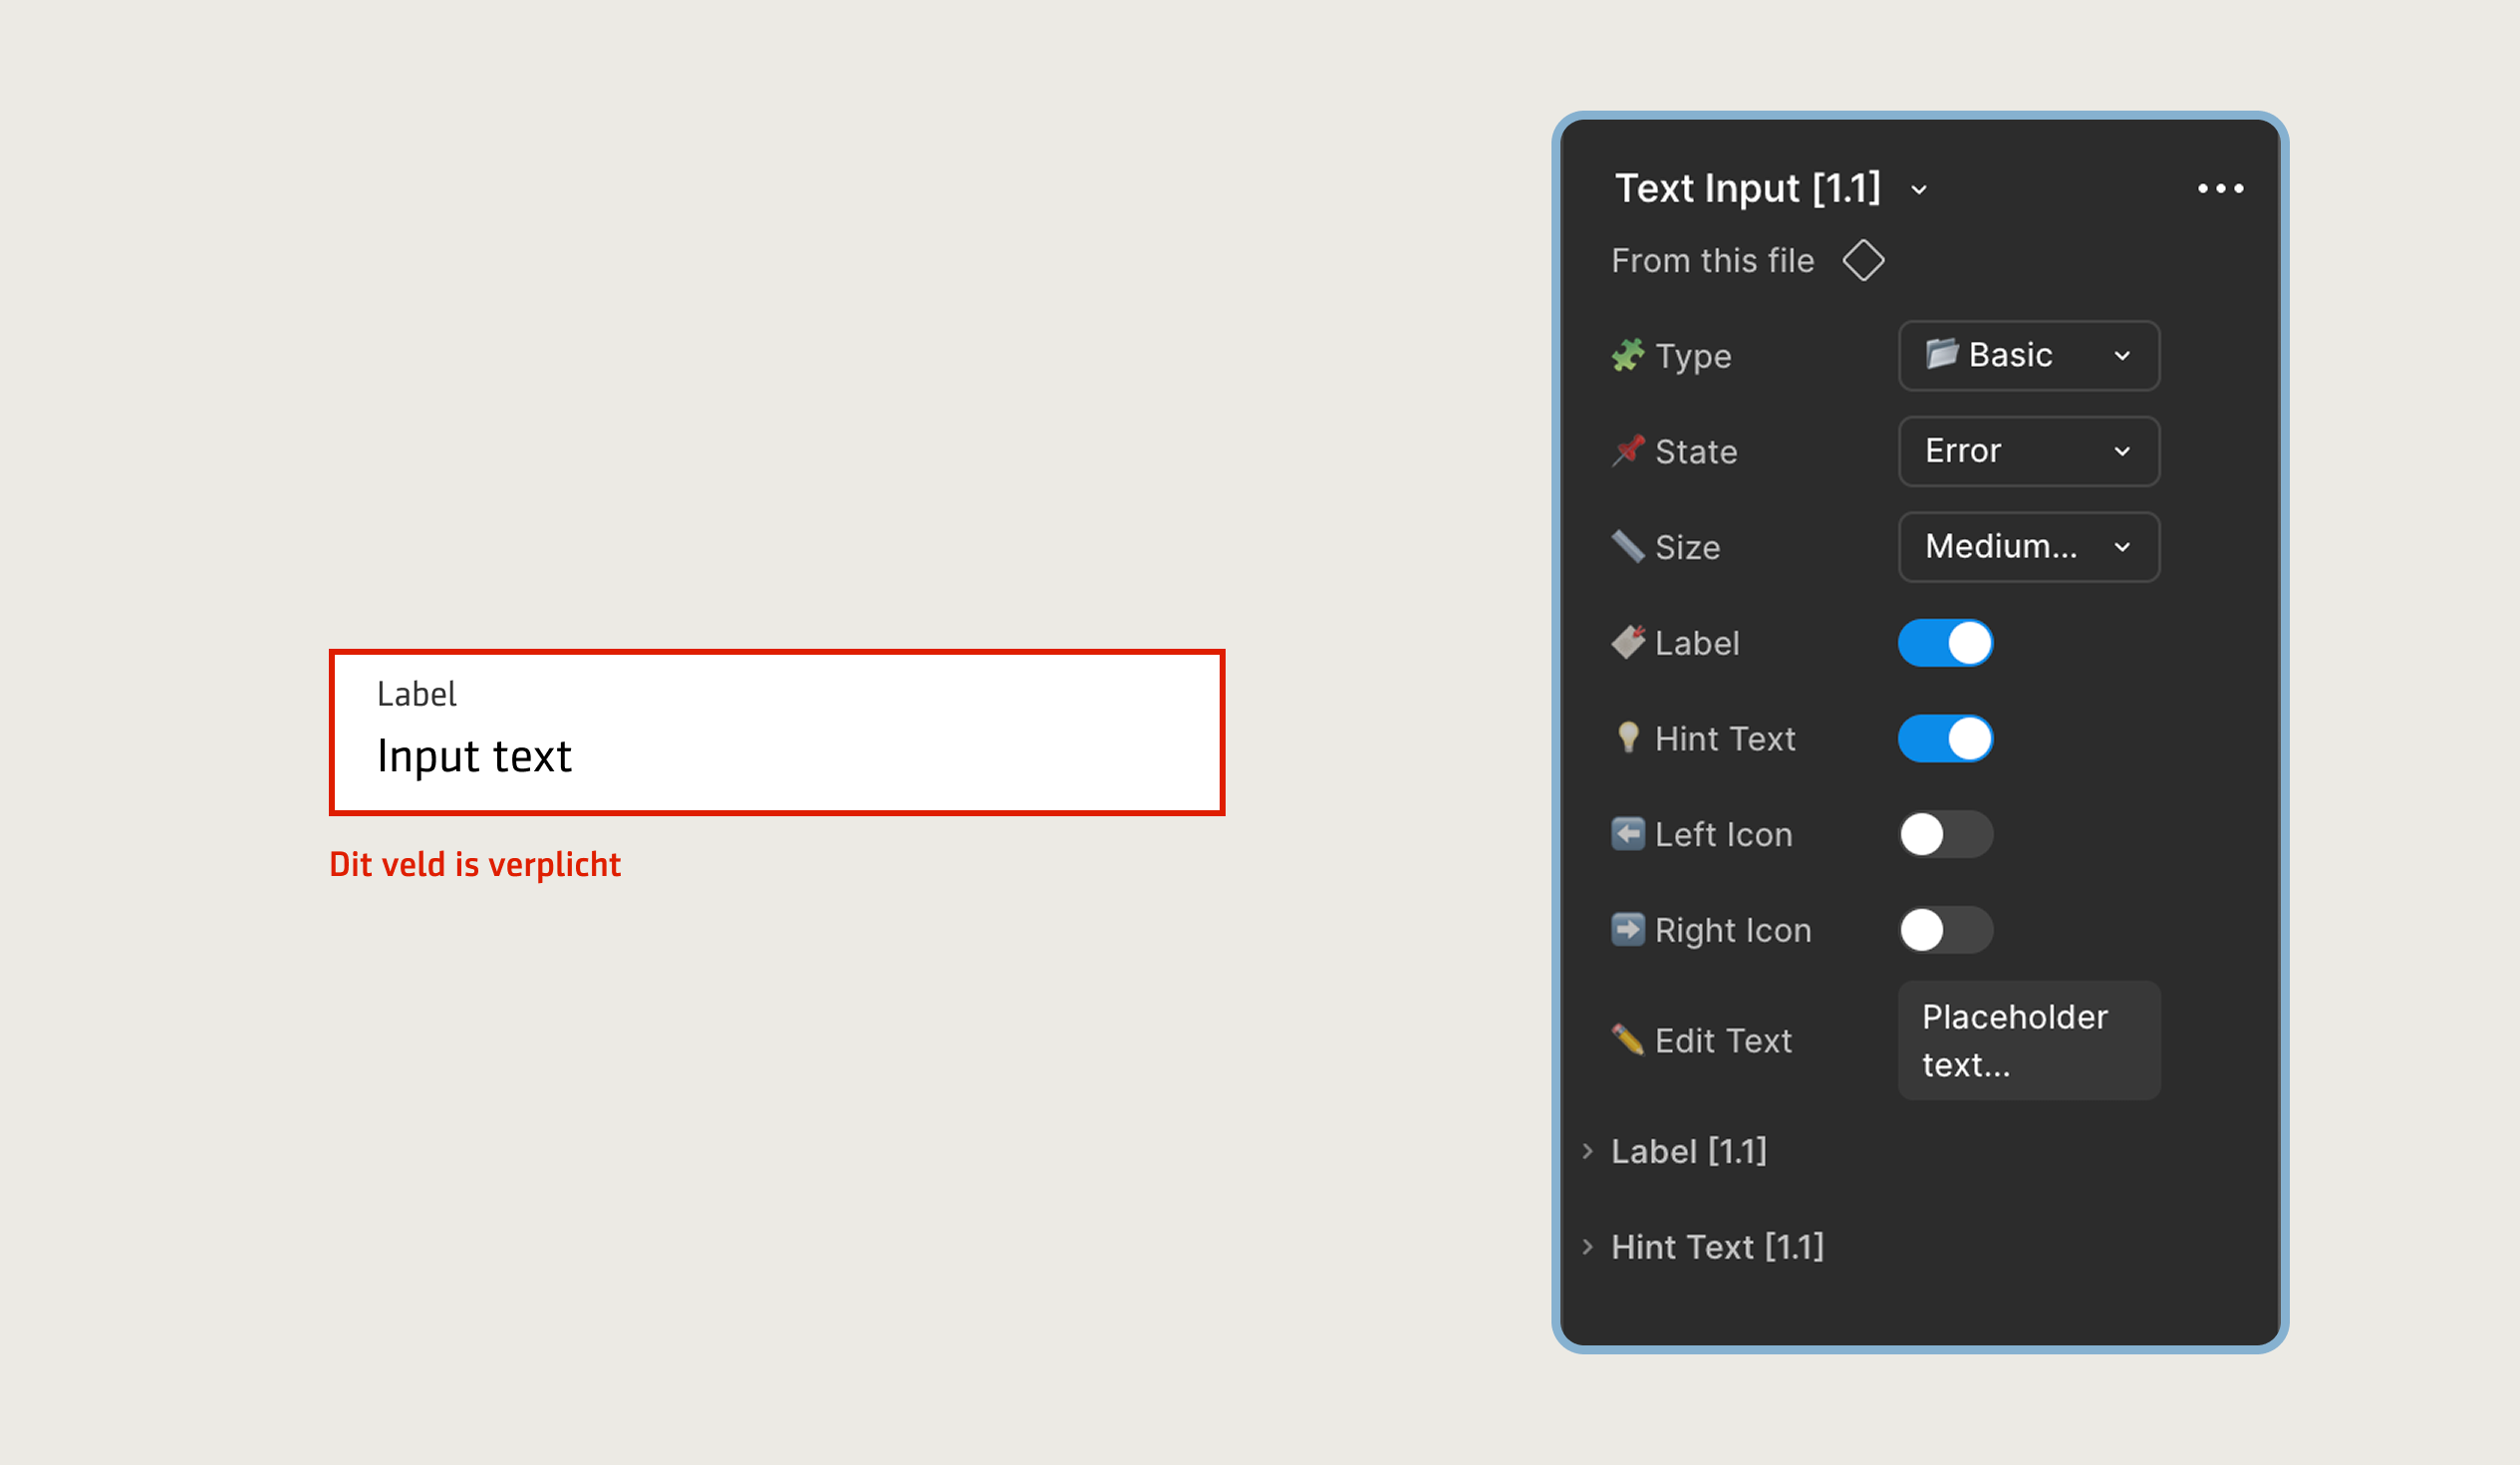Click the red pin icon beside State
Image resolution: width=2520 pixels, height=1465 pixels.
click(1629, 451)
